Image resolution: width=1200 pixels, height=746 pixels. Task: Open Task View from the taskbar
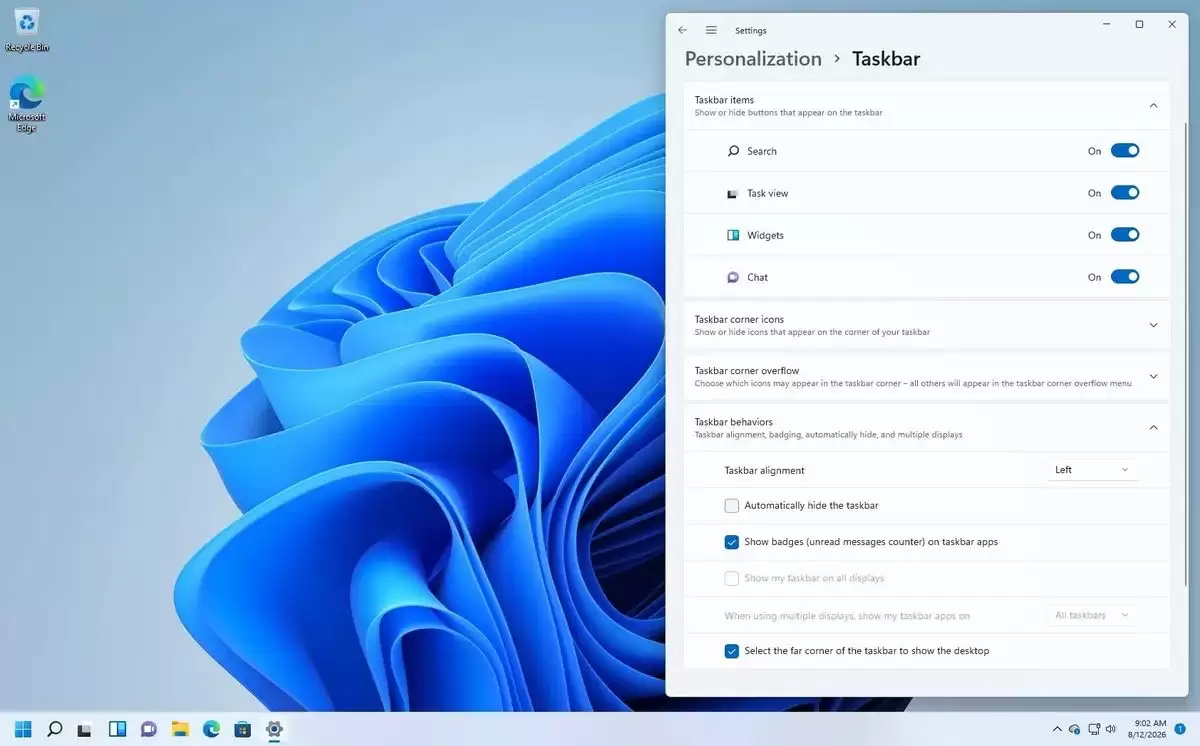click(x=86, y=729)
